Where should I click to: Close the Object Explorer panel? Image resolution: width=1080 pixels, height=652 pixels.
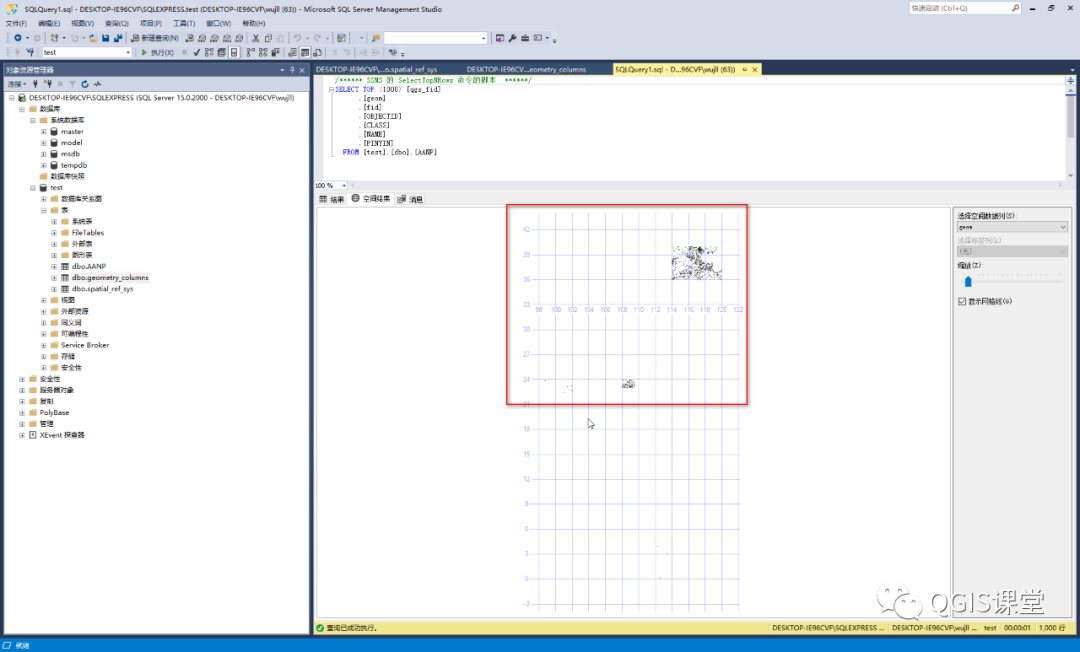click(302, 70)
